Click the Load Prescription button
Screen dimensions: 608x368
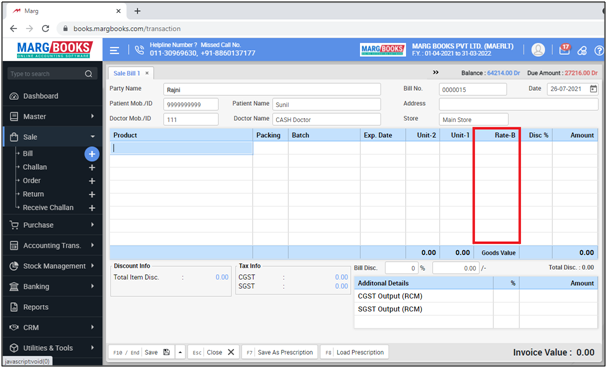[355, 352]
